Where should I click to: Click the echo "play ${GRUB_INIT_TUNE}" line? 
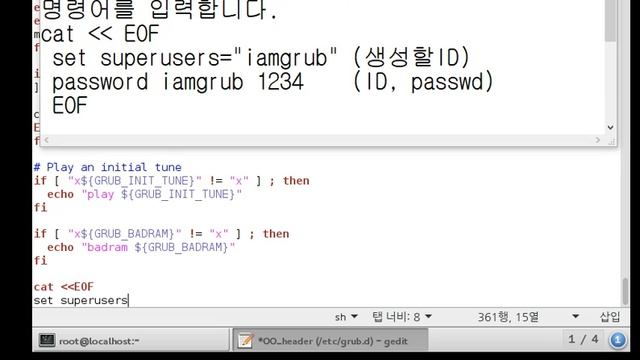(144, 194)
